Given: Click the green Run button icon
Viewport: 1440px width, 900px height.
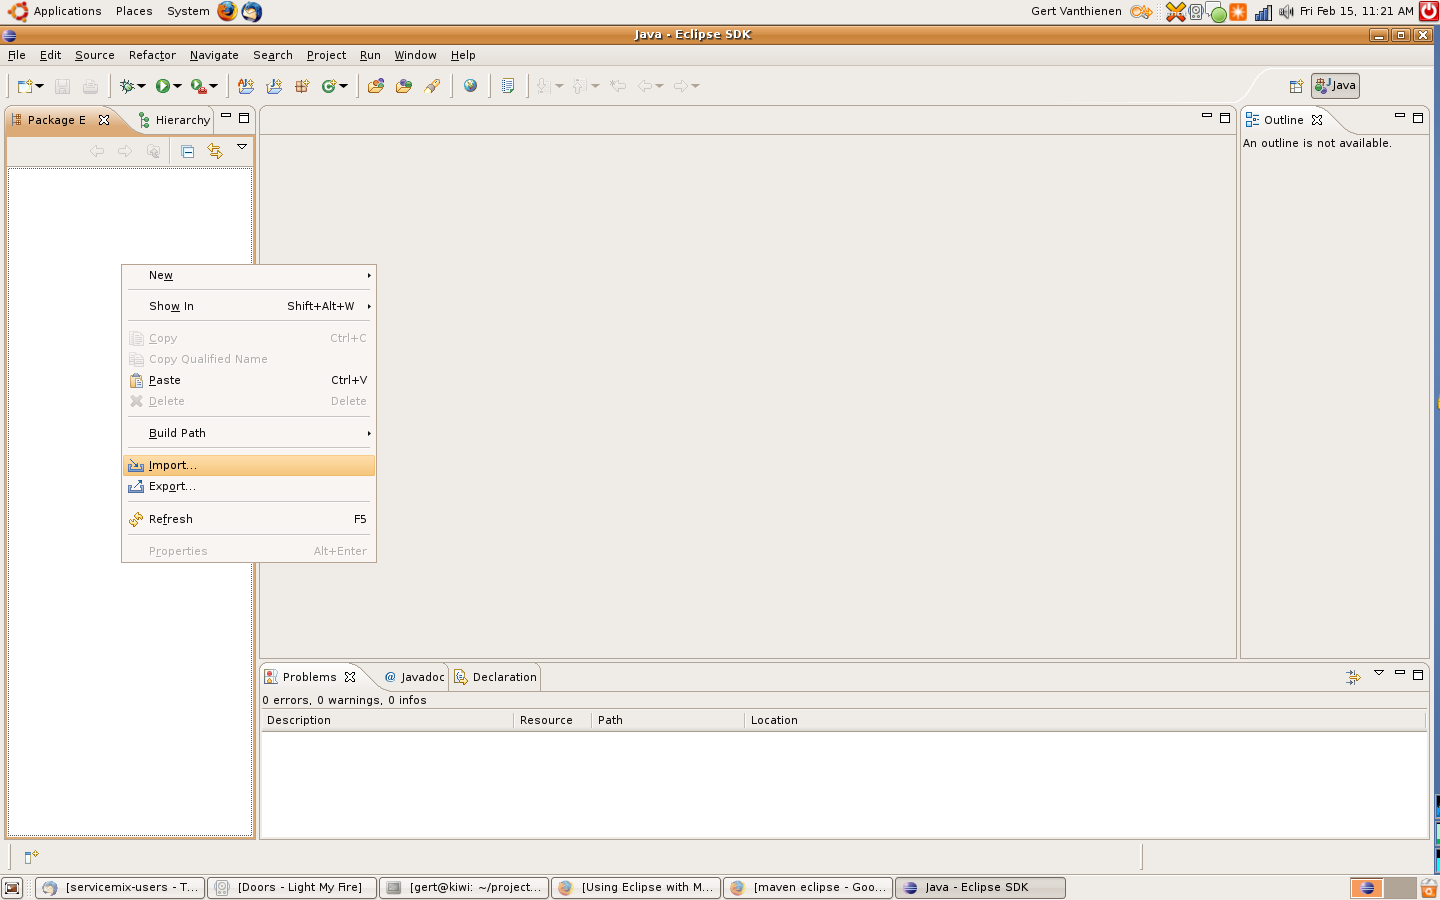Looking at the screenshot, I should click(163, 86).
